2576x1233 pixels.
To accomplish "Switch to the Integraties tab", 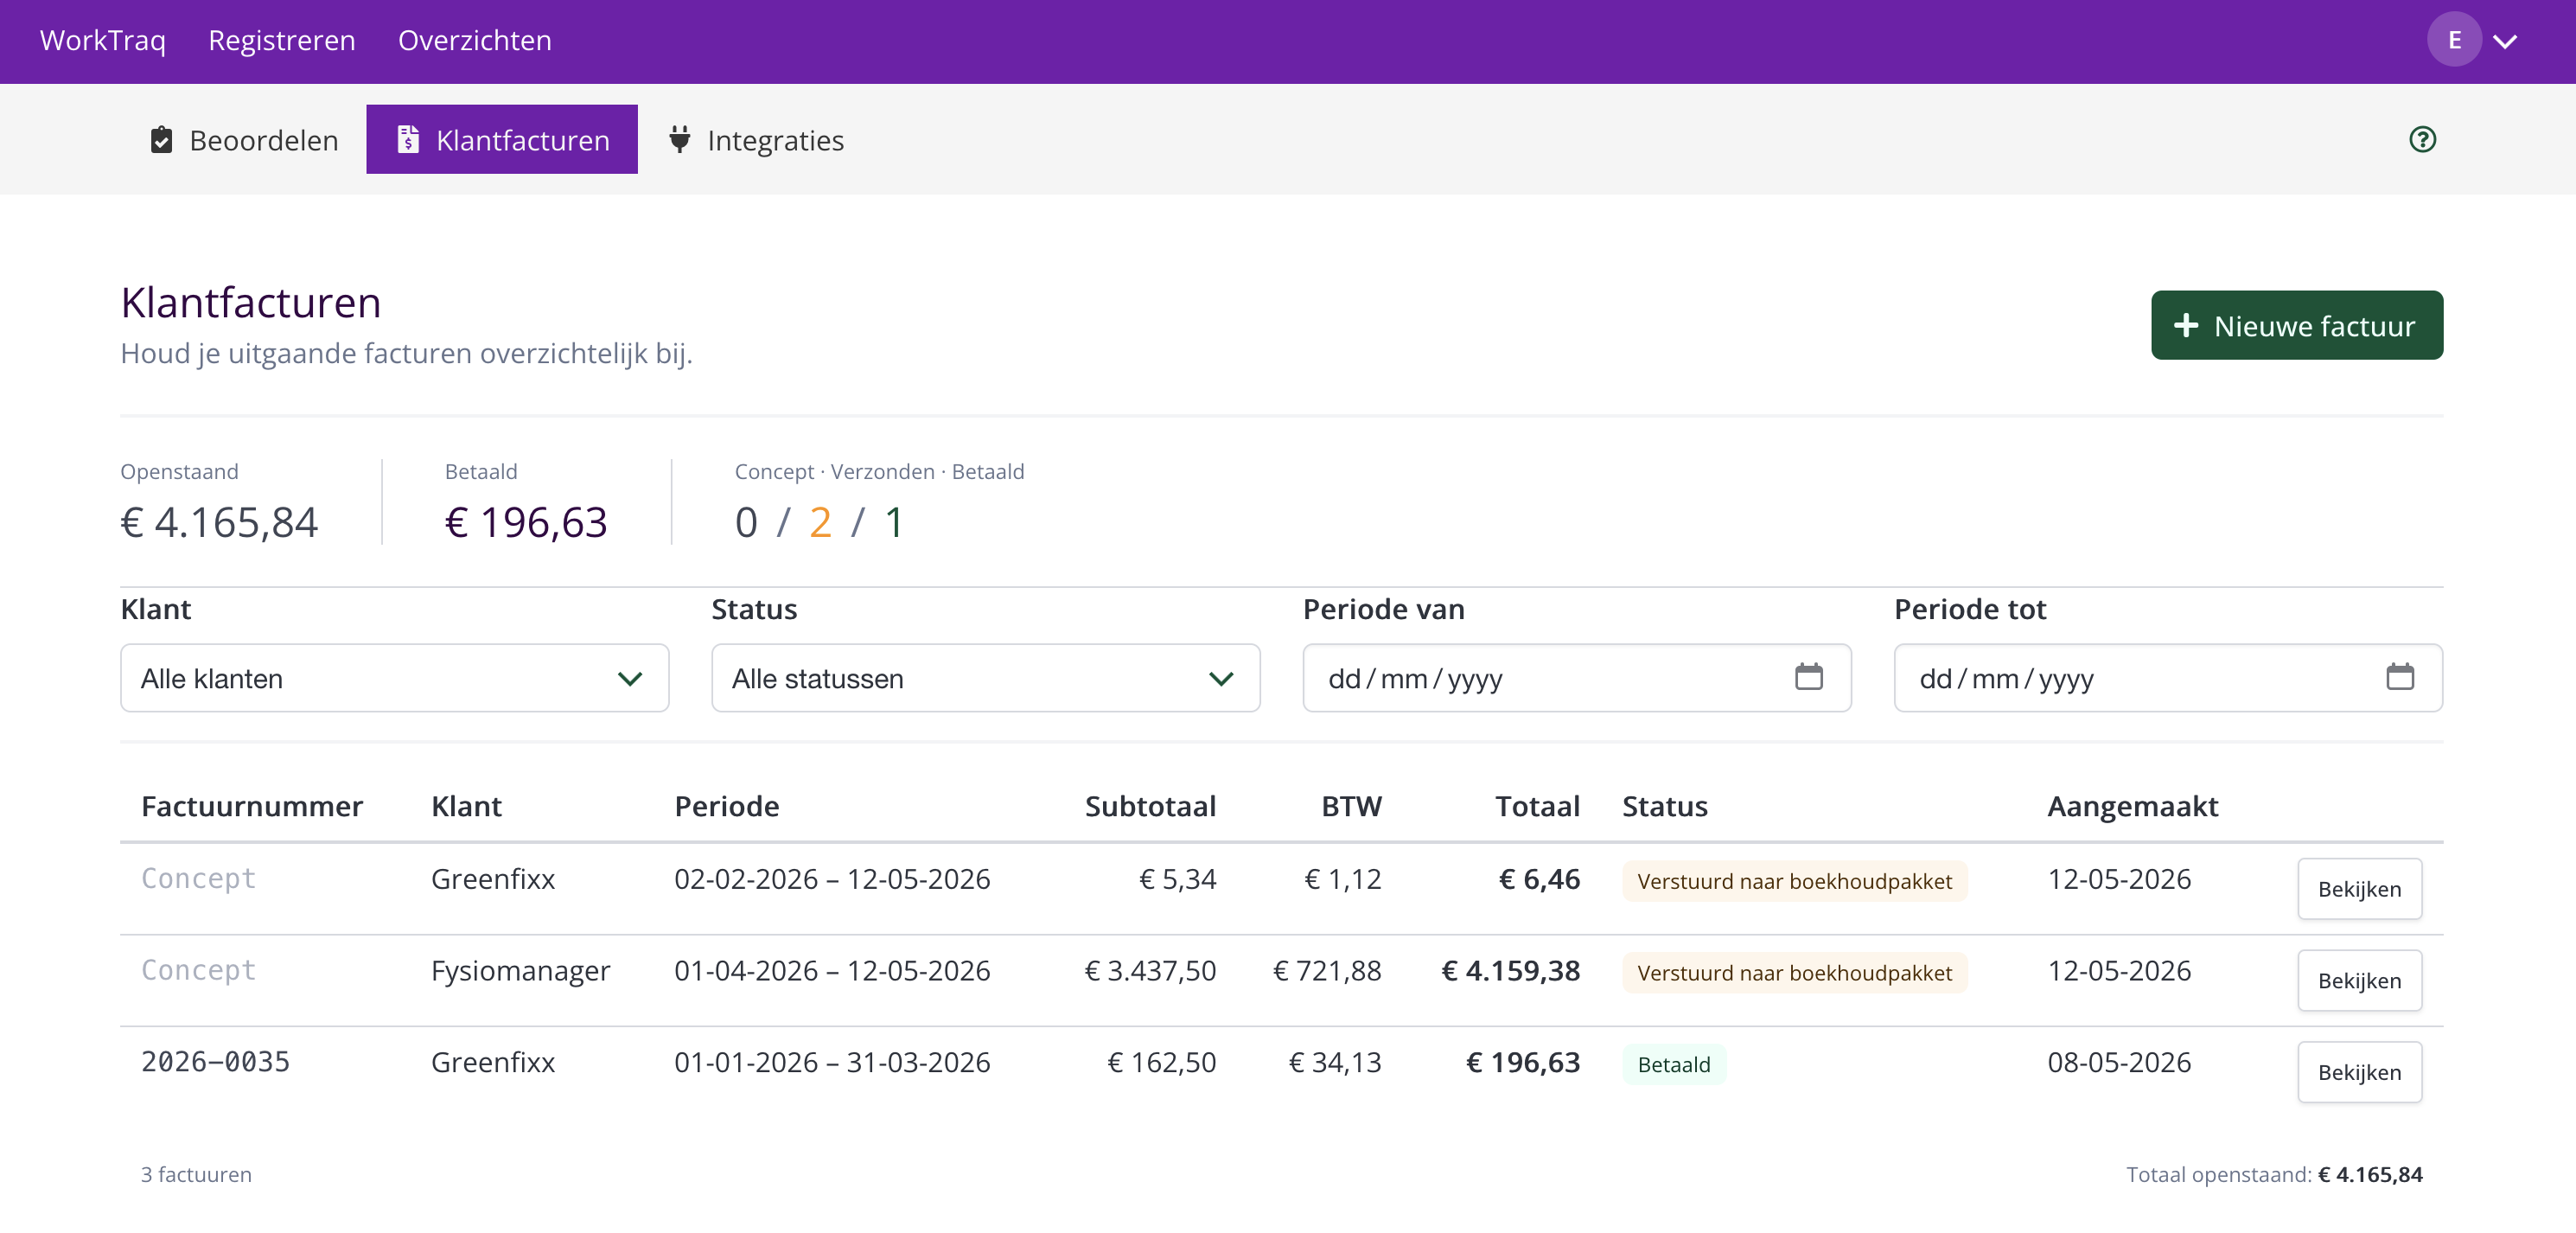I will (x=756, y=140).
